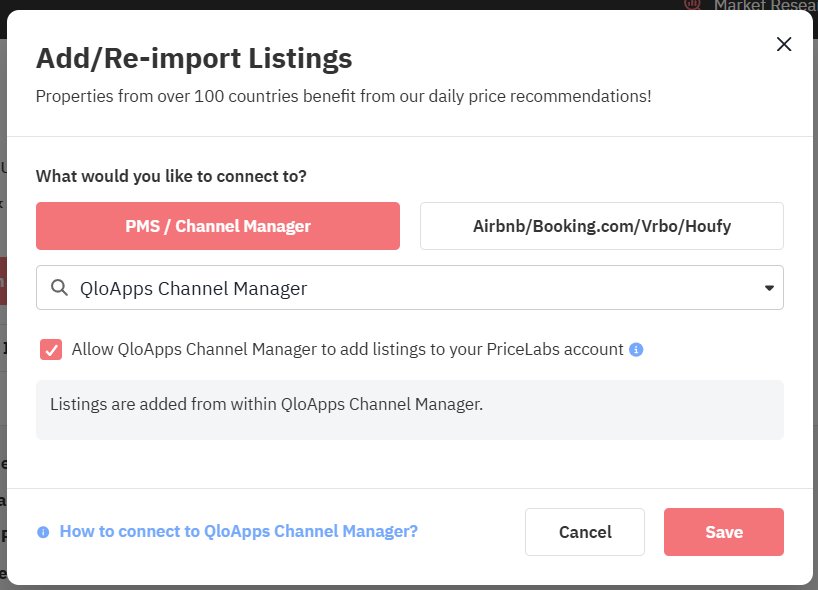This screenshot has height=590, width=818.
Task: Open the QloApps Channel Manager combo box
Action: click(400, 288)
